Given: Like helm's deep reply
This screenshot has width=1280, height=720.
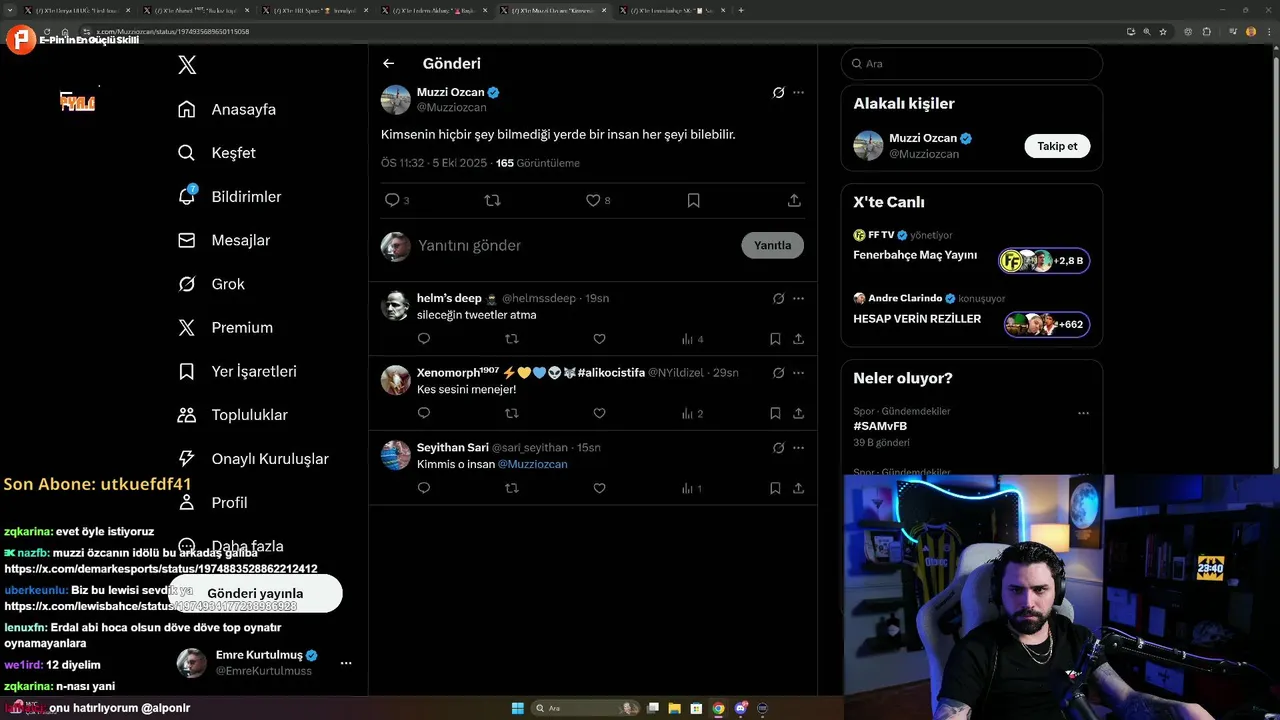Looking at the screenshot, I should (599, 339).
